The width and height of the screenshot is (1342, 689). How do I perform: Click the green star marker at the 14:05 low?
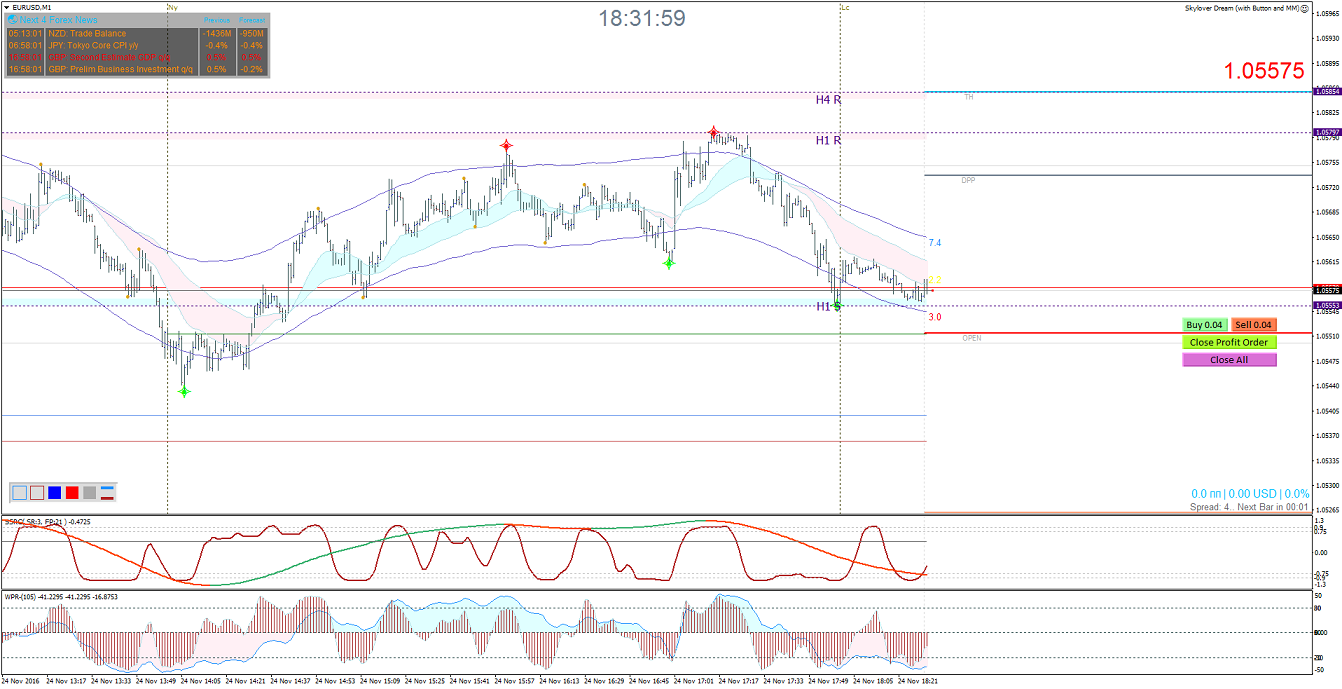click(184, 392)
